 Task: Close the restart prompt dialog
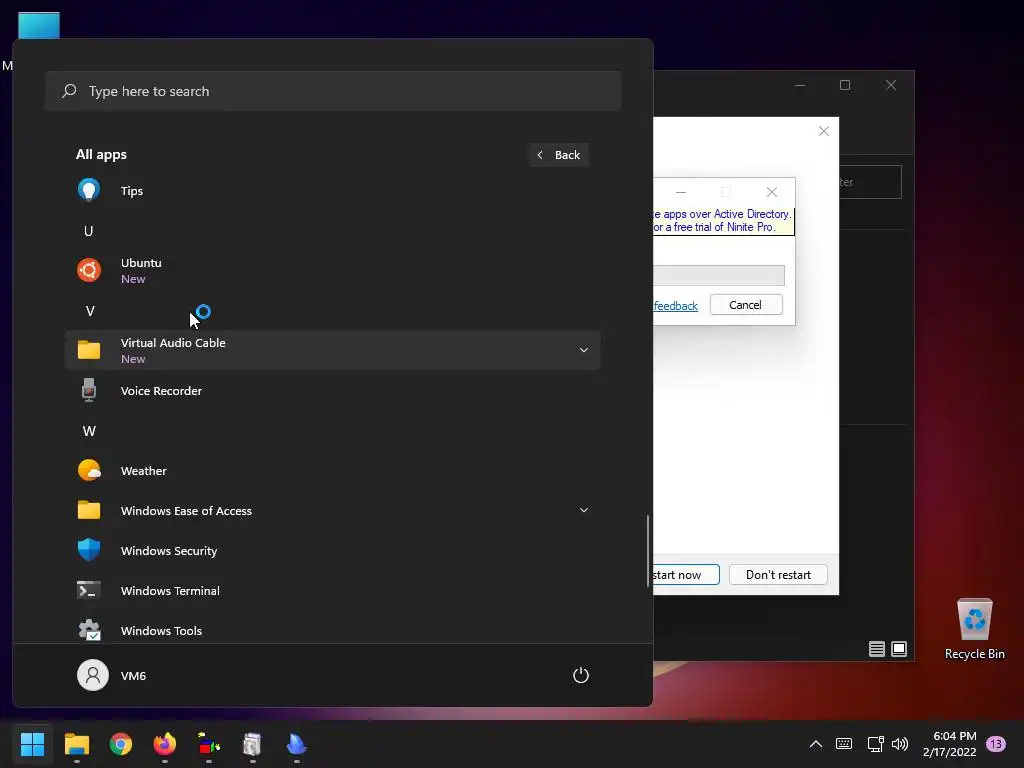pos(824,131)
